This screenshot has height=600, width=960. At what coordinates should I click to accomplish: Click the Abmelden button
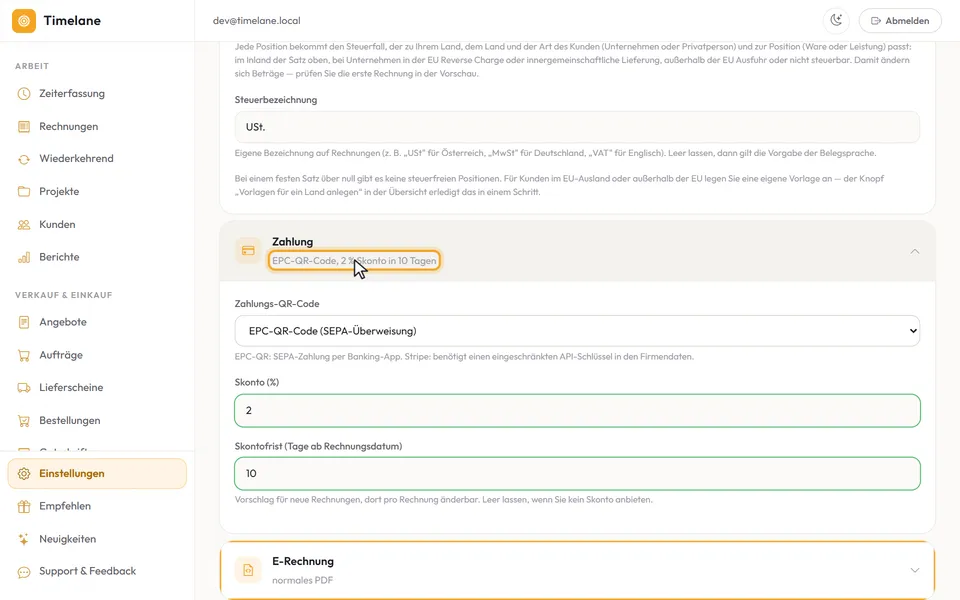tap(900, 21)
